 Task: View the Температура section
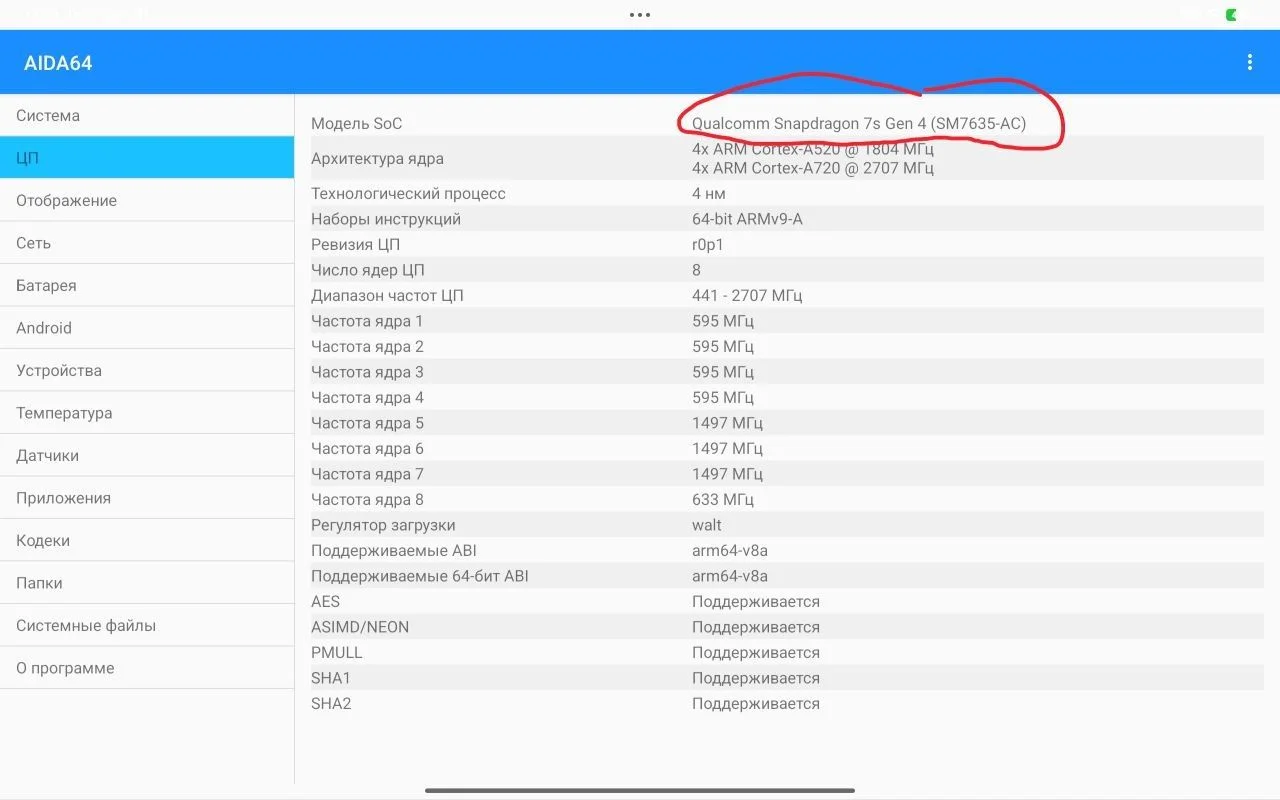point(147,413)
